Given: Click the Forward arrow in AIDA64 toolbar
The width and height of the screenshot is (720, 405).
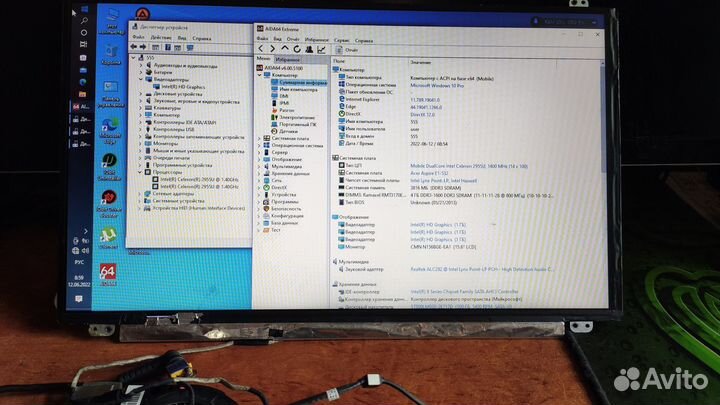Looking at the screenshot, I should click(272, 49).
